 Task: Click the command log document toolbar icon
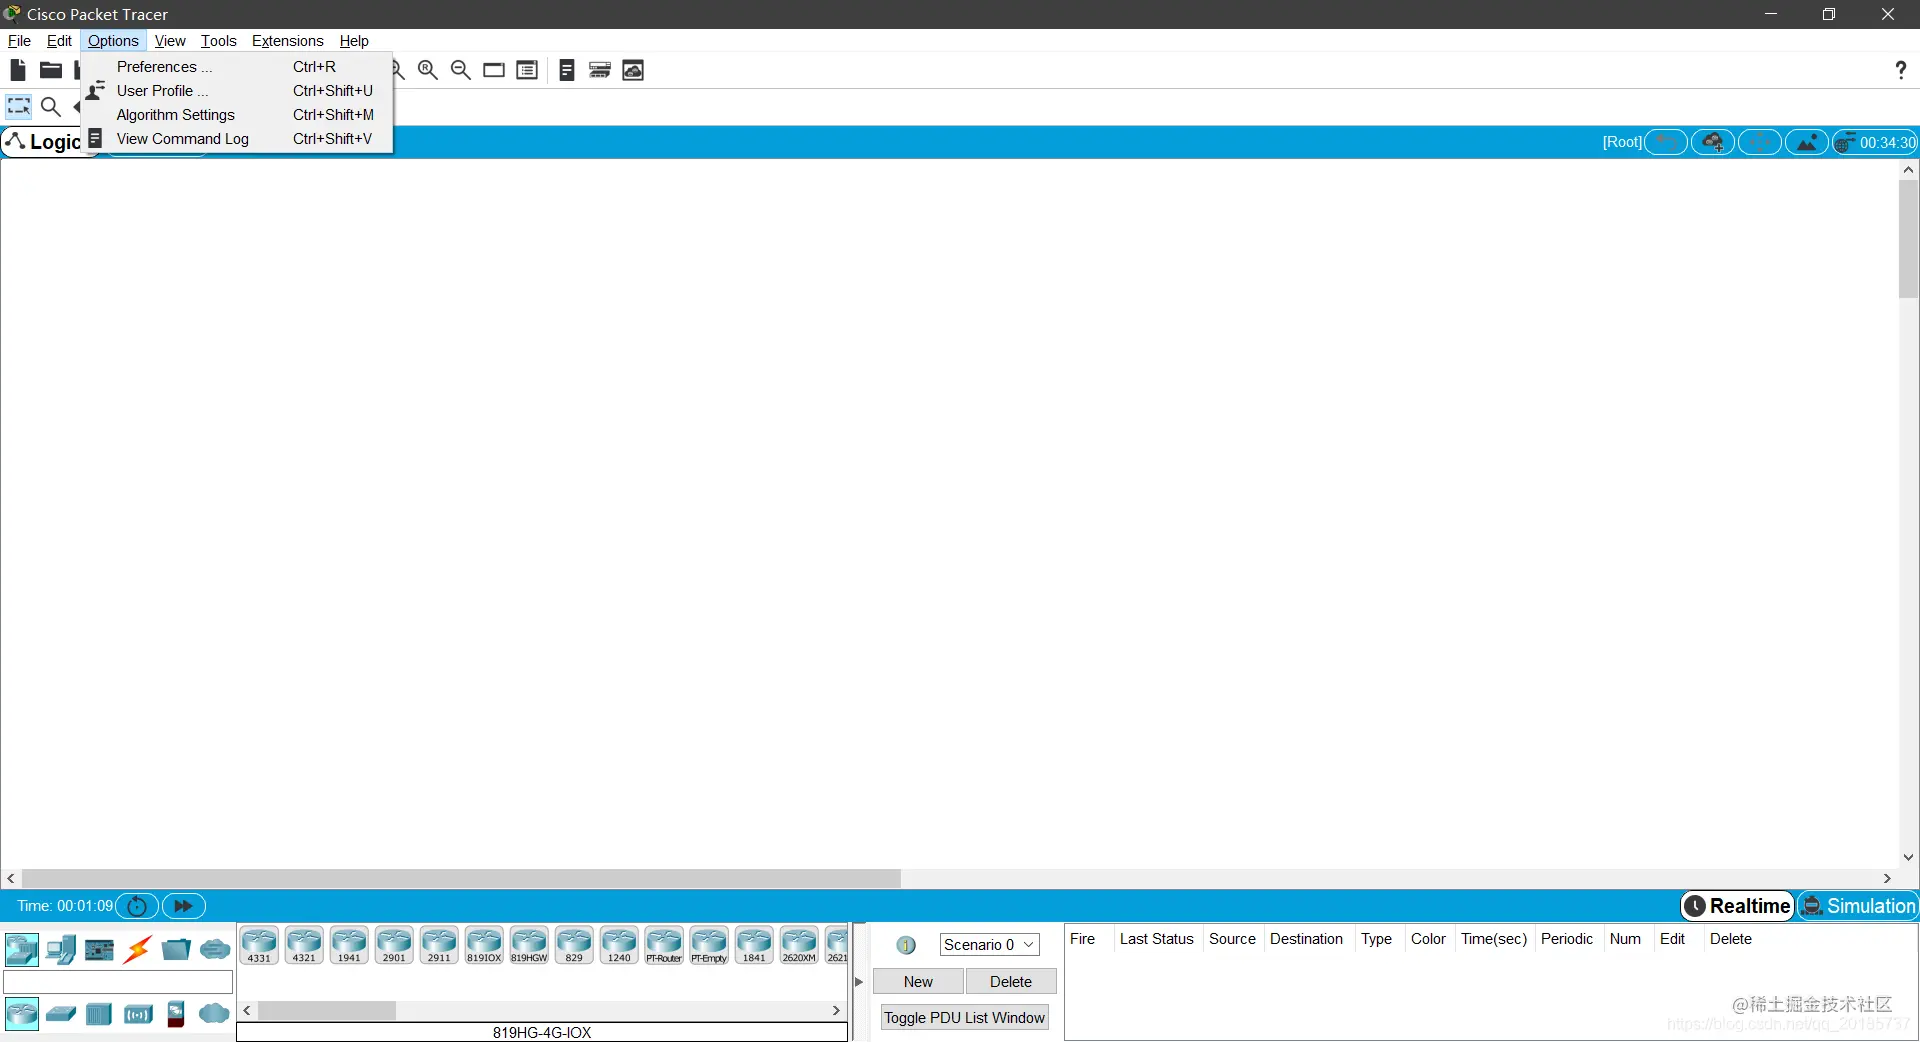pos(566,70)
